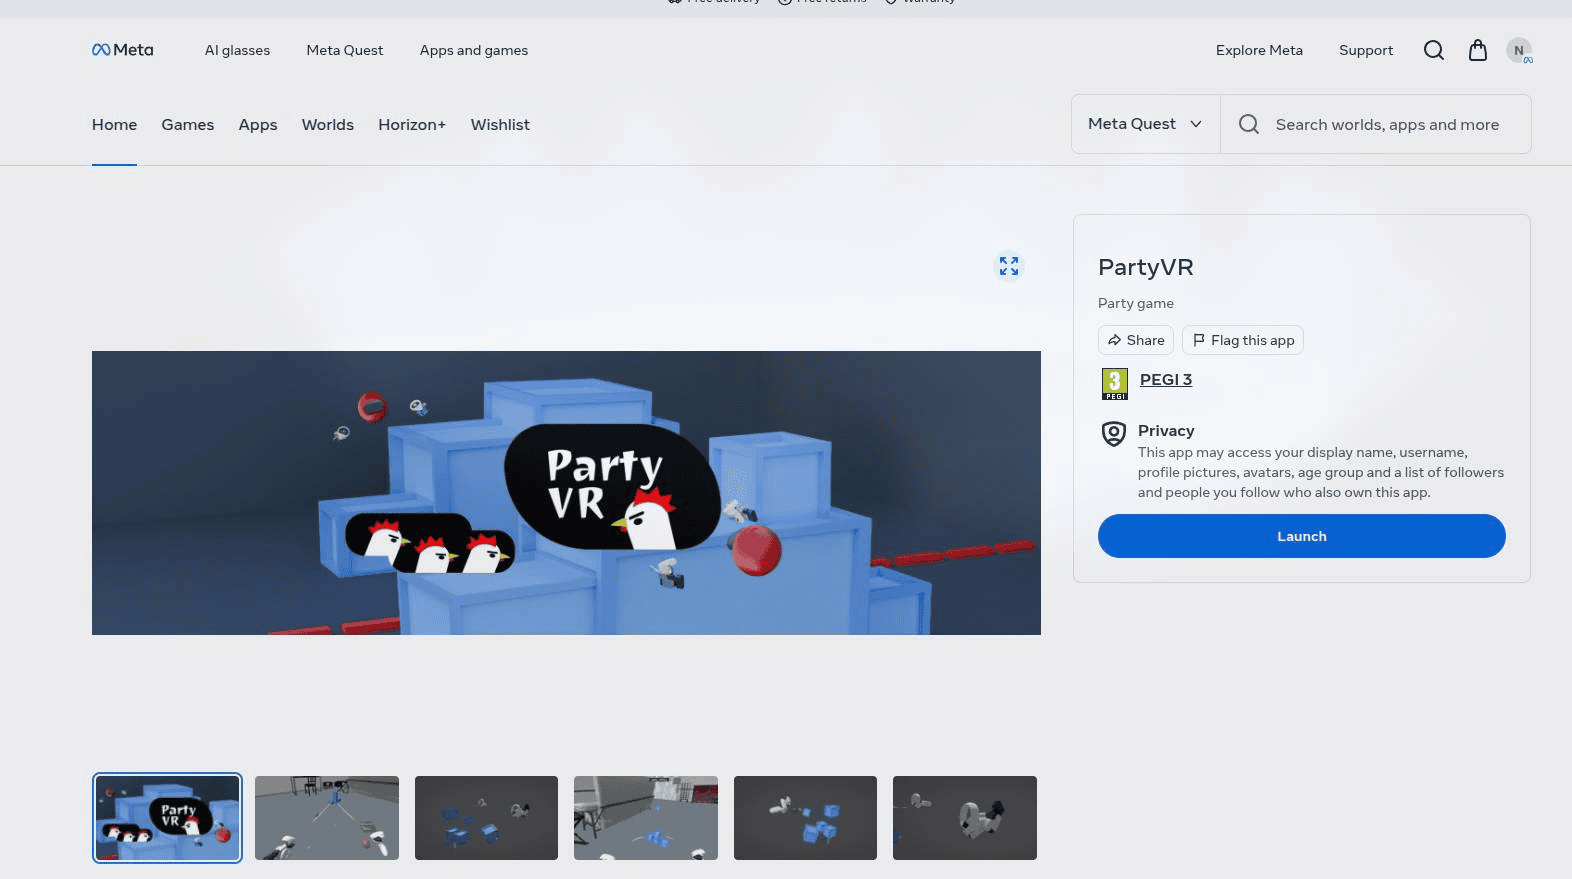Select the fourth screenshot thumbnail

pos(646,818)
